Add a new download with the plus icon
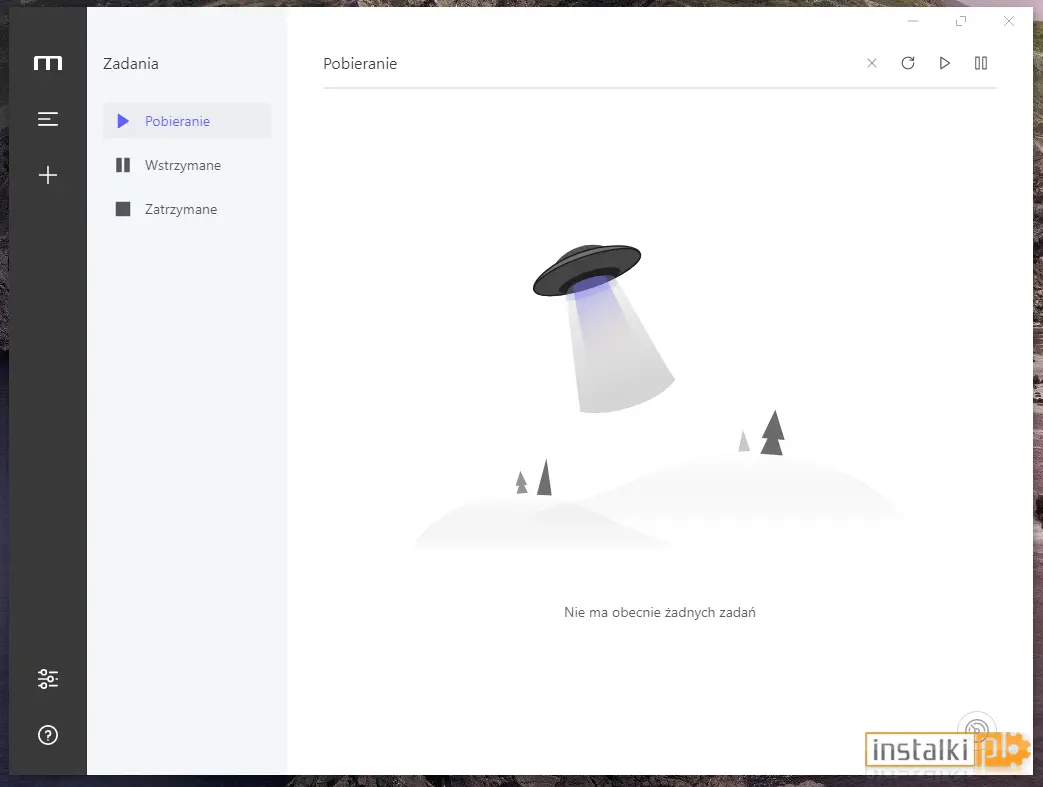 coord(48,175)
